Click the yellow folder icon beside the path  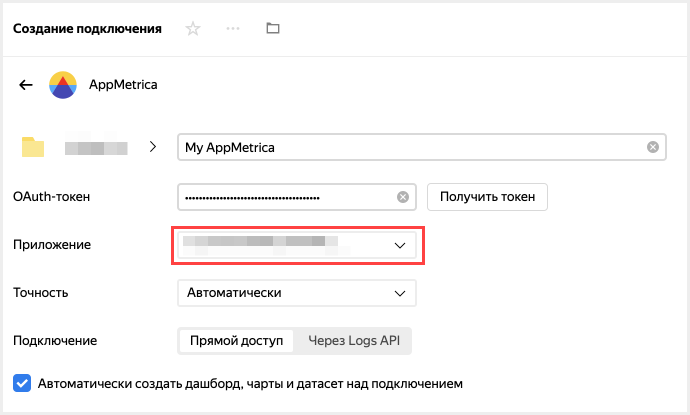pyautogui.click(x=34, y=148)
